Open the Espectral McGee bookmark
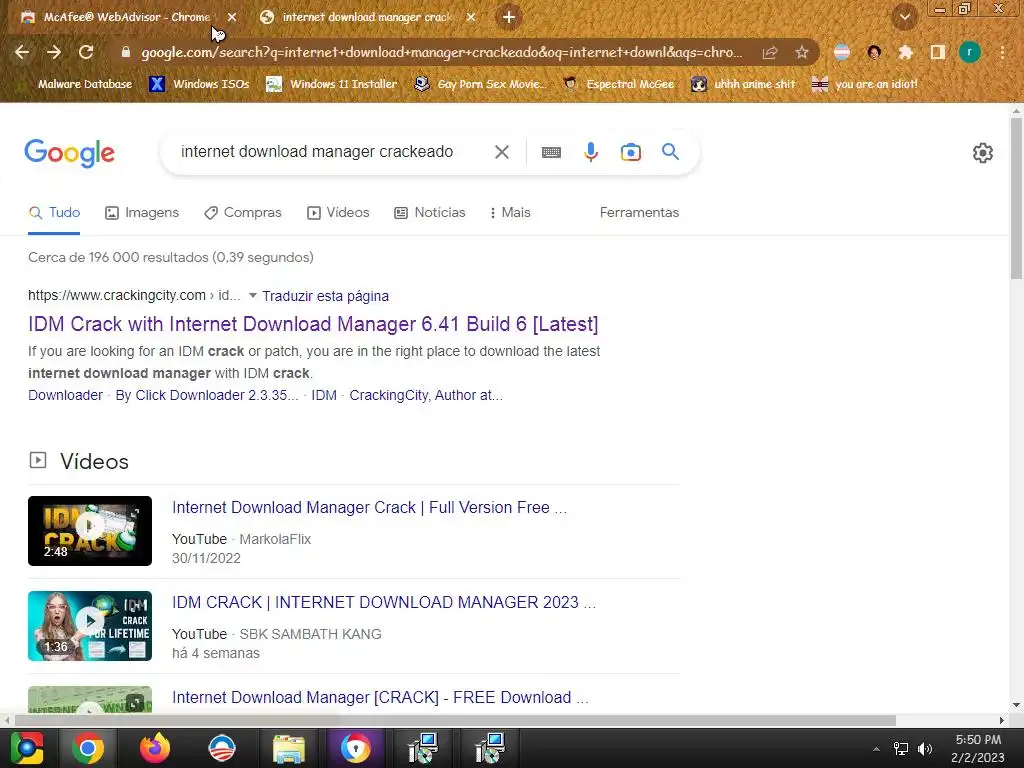Viewport: 1024px width, 768px height. point(619,84)
